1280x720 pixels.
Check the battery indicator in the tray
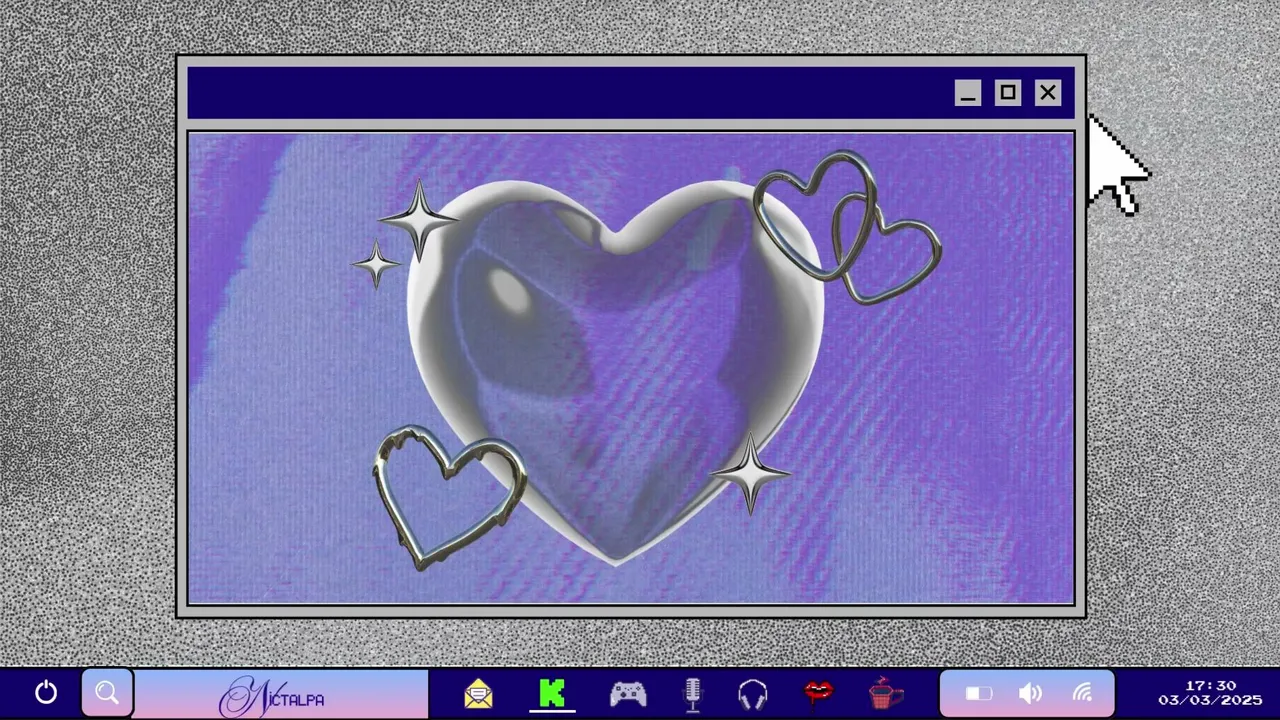click(x=978, y=694)
